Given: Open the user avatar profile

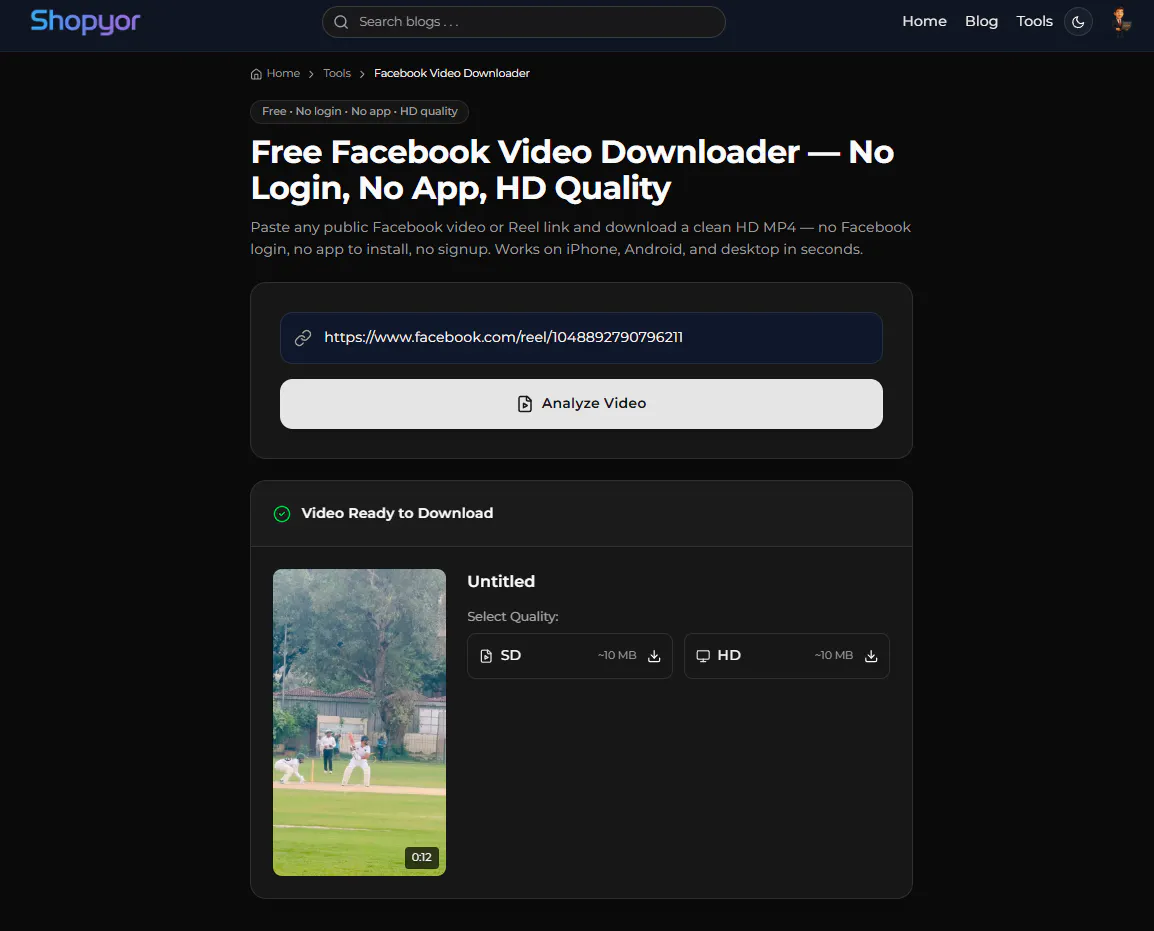Looking at the screenshot, I should (x=1121, y=21).
